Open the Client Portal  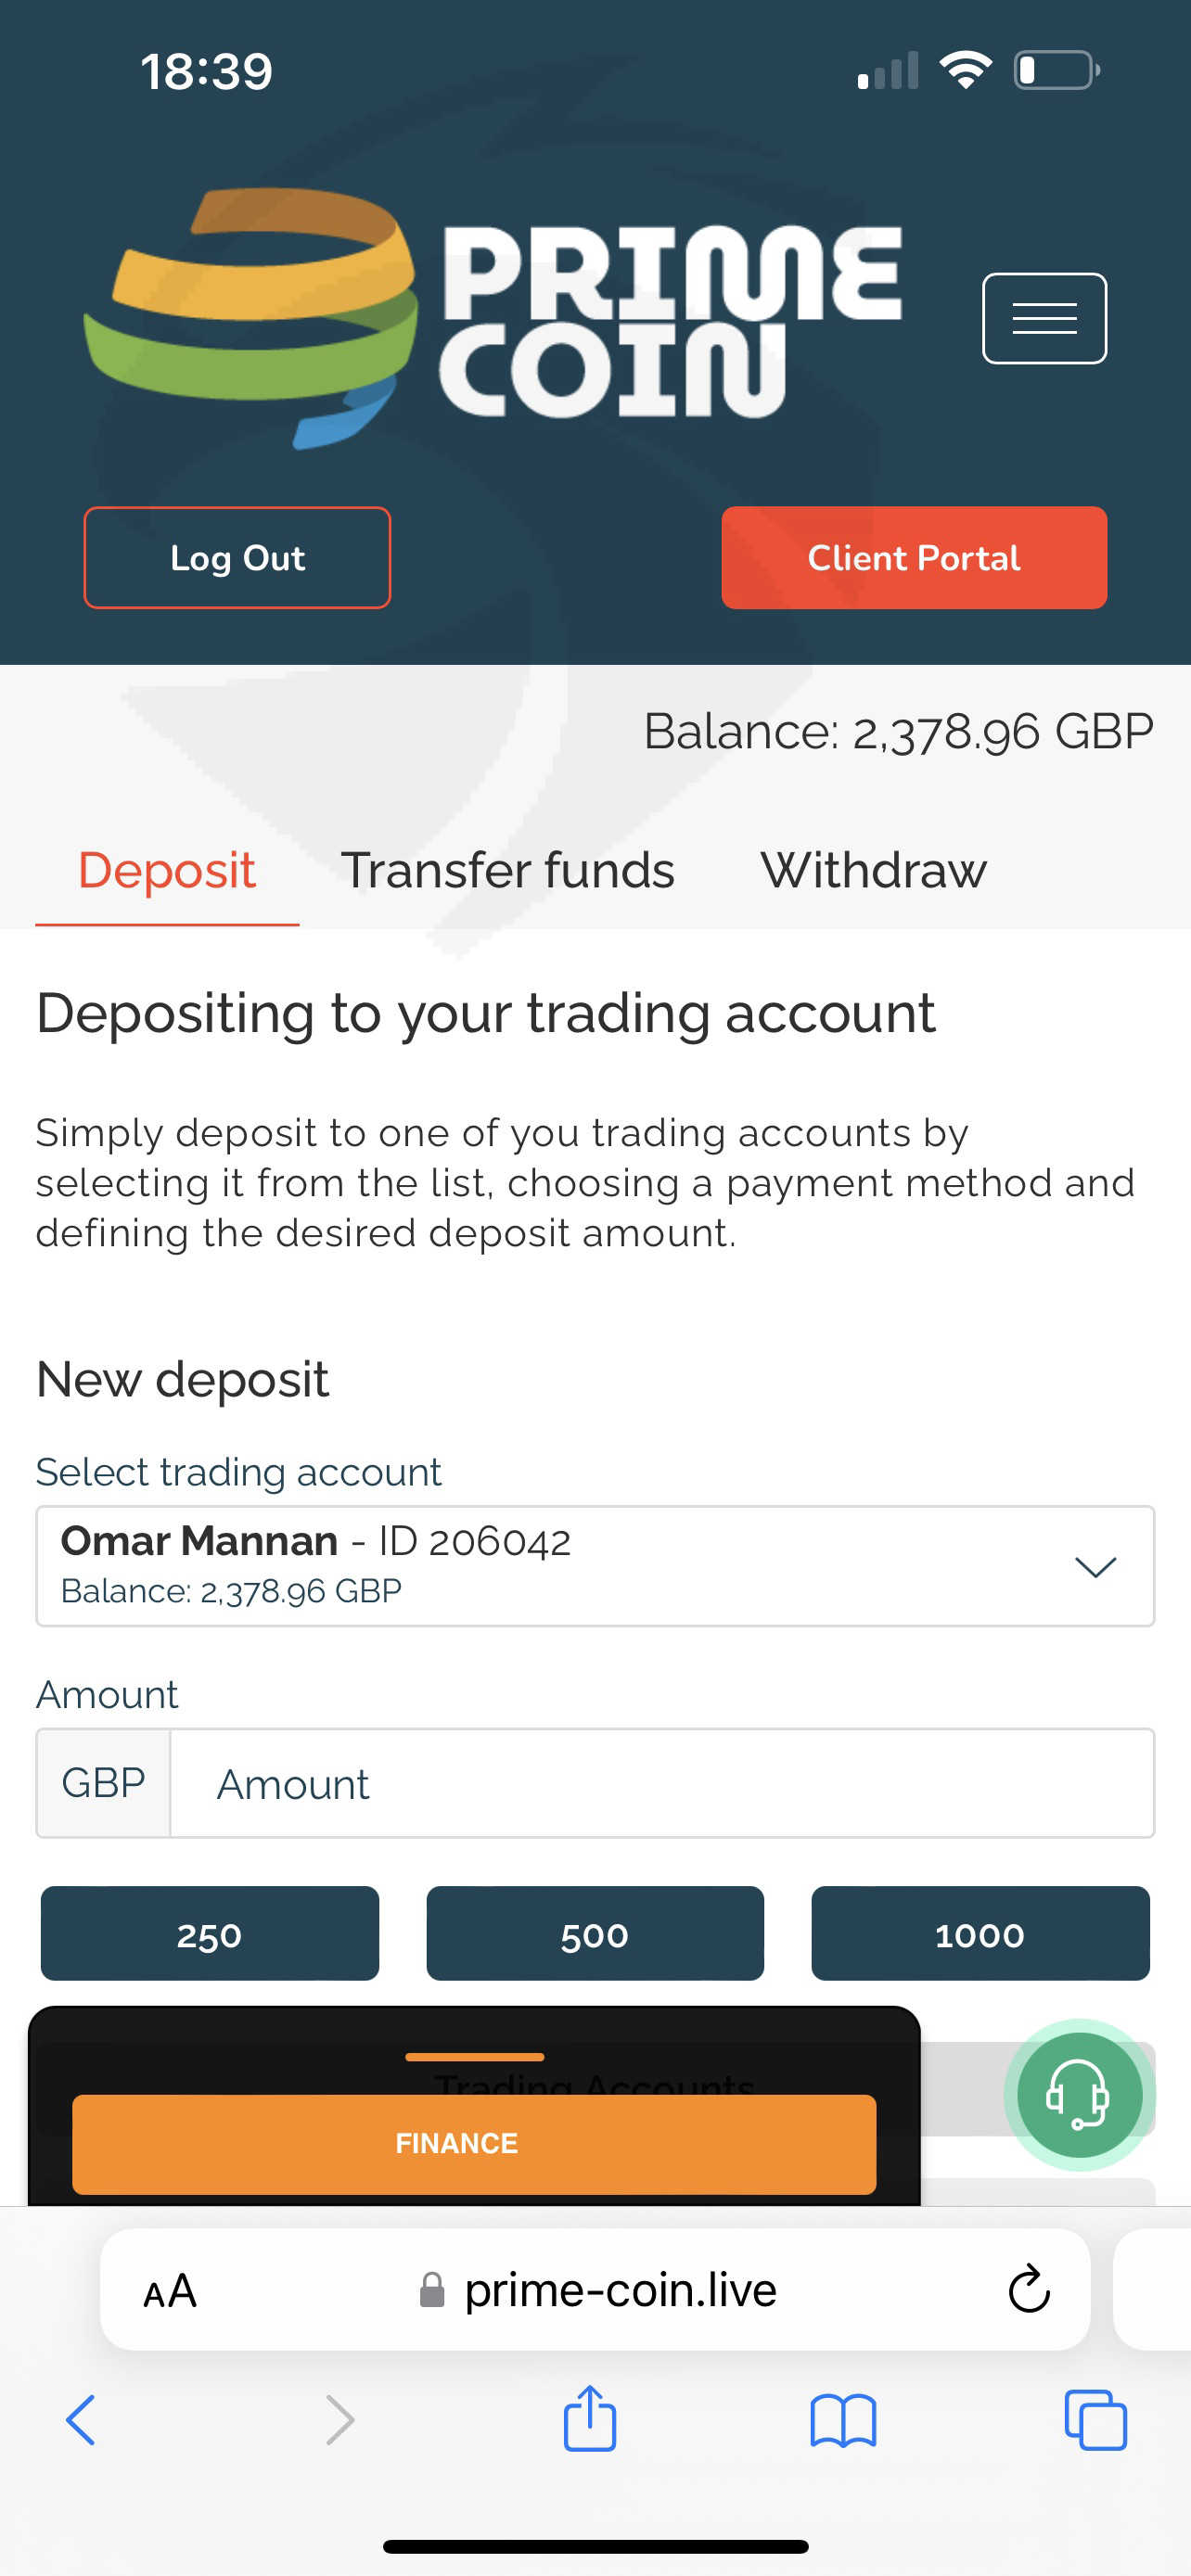913,558
